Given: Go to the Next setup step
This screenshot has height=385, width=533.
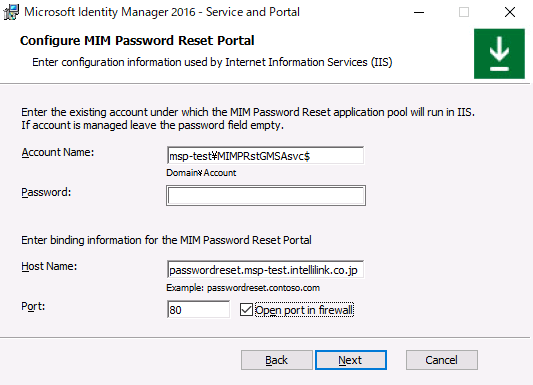Looking at the screenshot, I should [x=351, y=360].
